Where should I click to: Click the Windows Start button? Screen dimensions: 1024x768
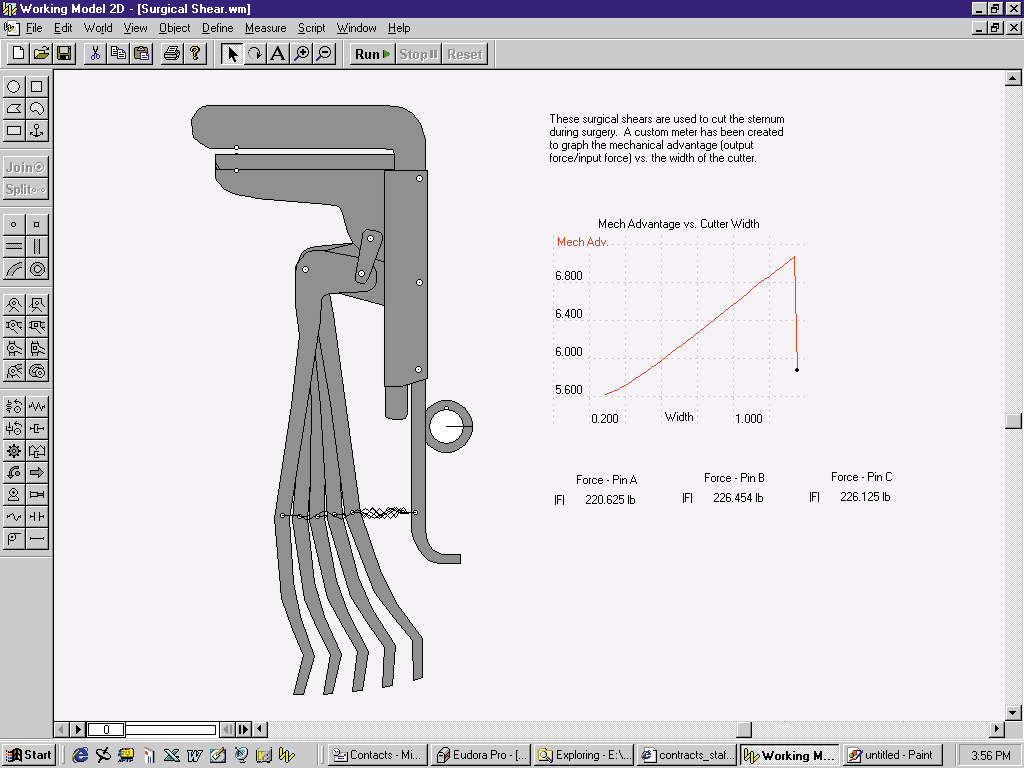(x=29, y=755)
